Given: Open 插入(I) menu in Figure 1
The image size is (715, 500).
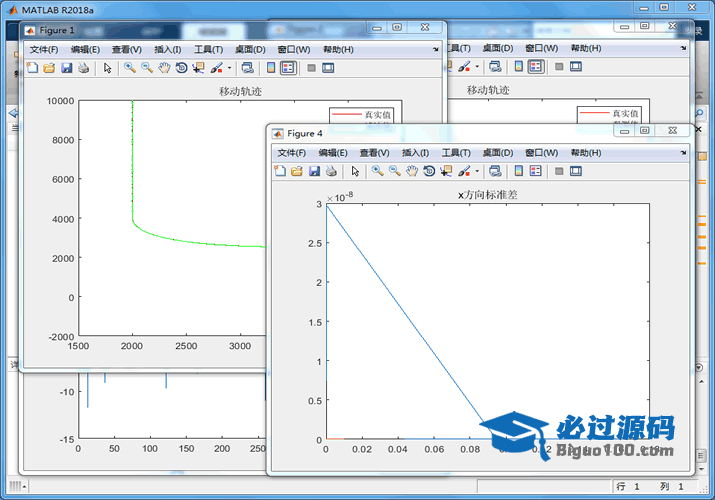Looking at the screenshot, I should point(168,49).
